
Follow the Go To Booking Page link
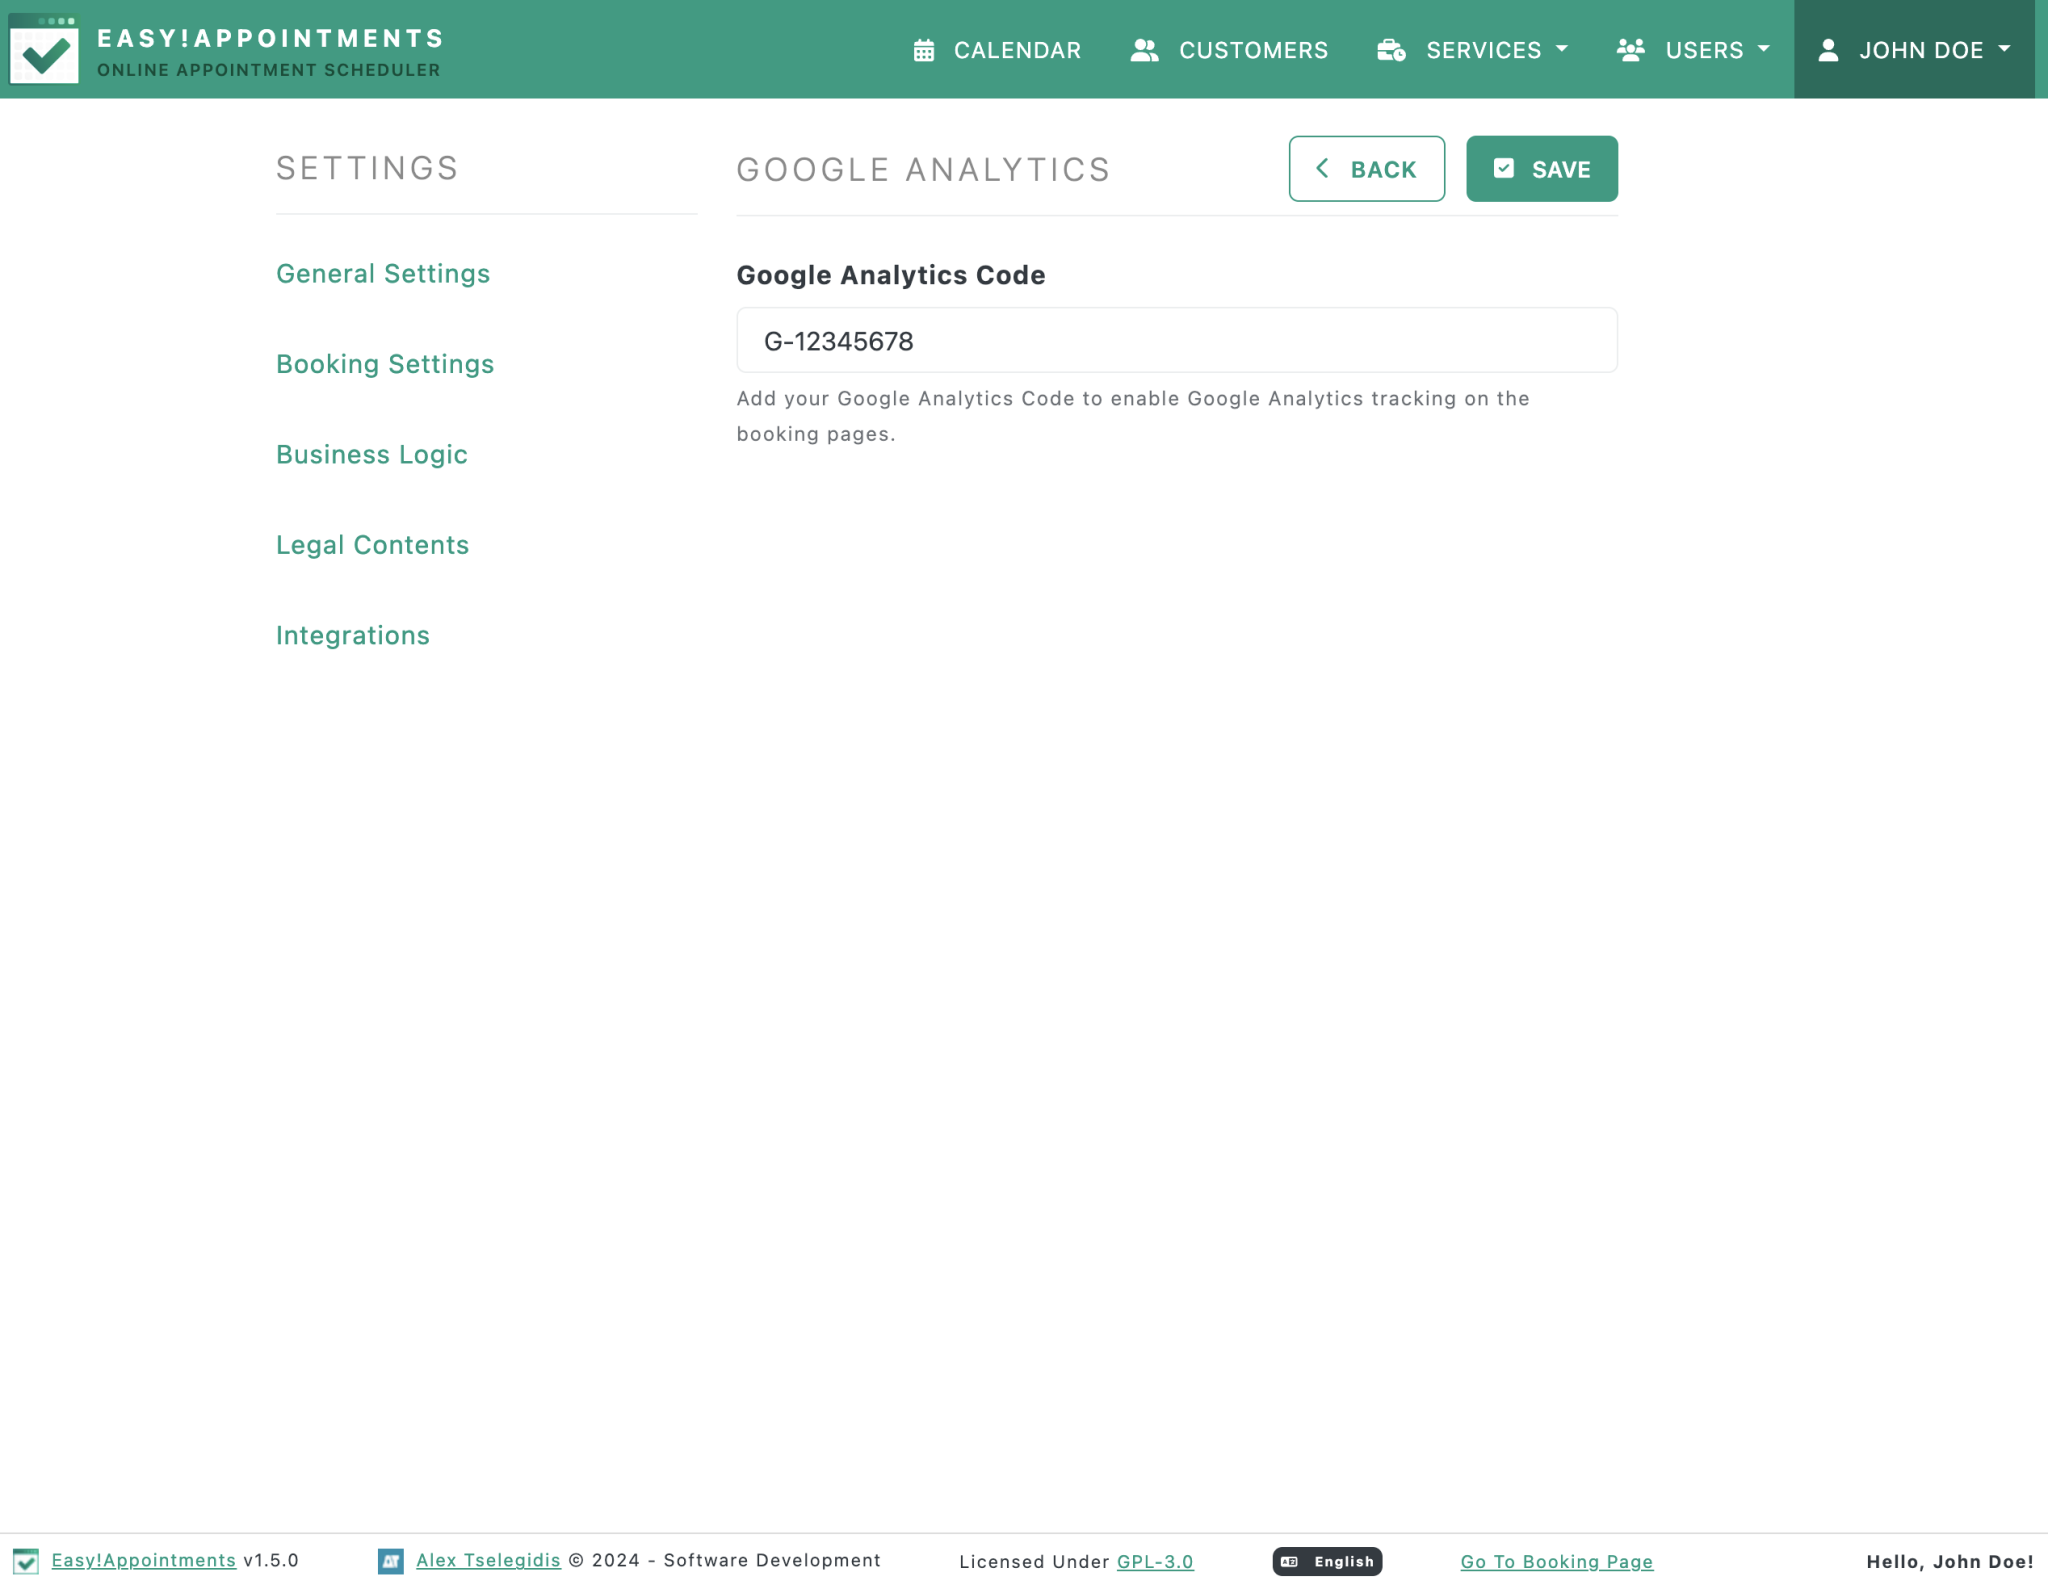click(1556, 1561)
